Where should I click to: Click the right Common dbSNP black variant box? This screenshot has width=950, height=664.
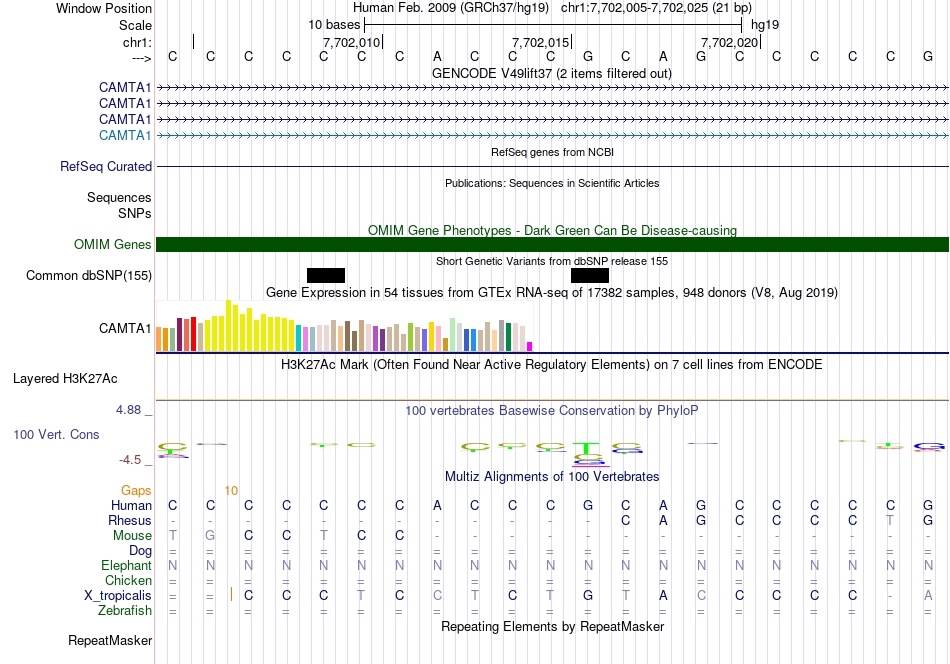590,276
